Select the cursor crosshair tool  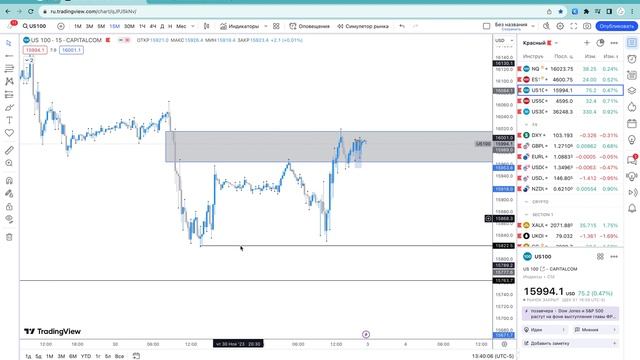tap(9, 43)
